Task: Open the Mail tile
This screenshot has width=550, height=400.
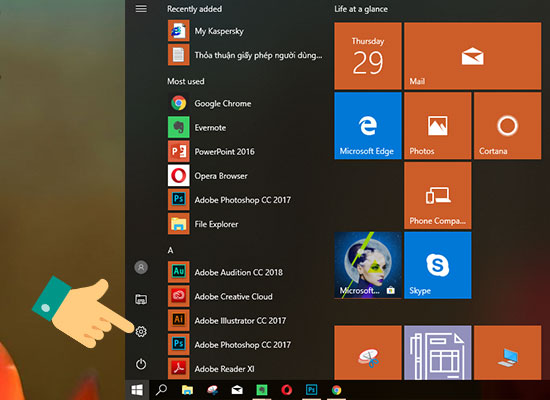Action: (472, 56)
